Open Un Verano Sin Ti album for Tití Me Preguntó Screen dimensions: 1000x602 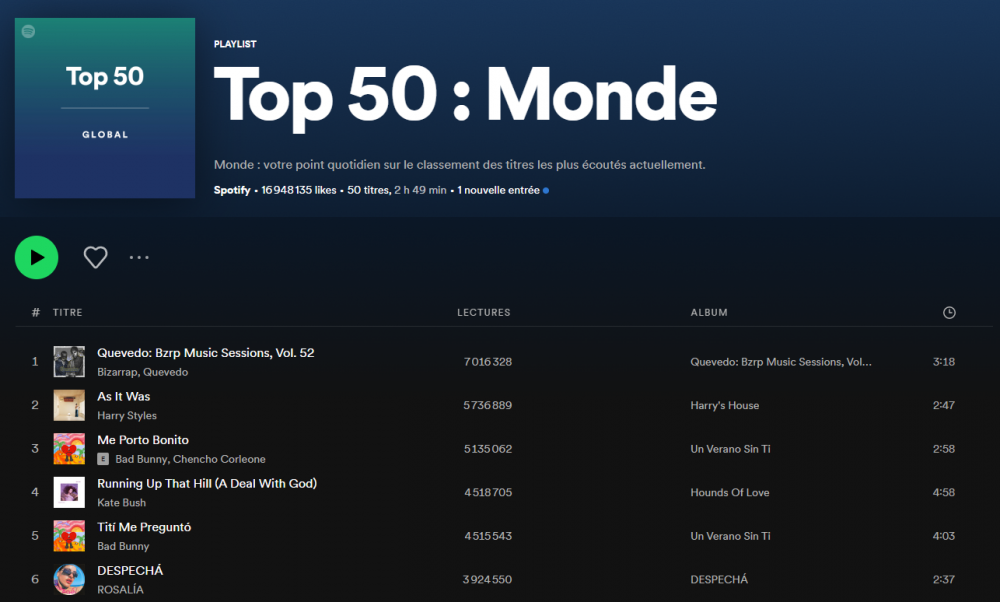tap(730, 536)
